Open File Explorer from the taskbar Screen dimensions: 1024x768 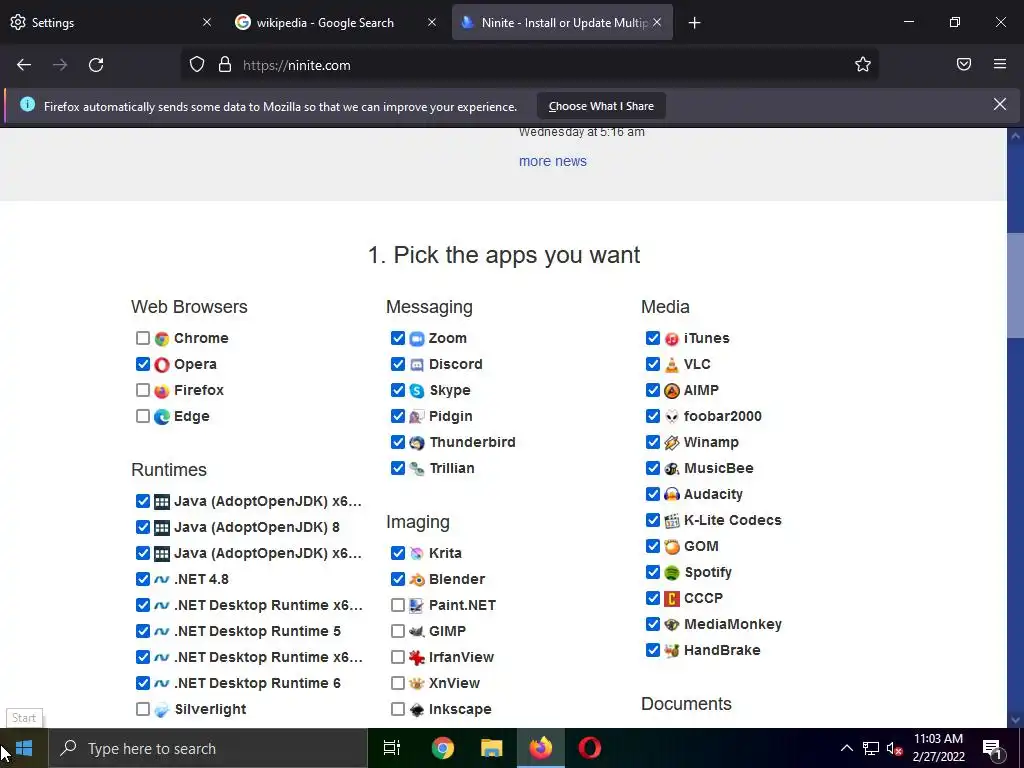[x=492, y=748]
